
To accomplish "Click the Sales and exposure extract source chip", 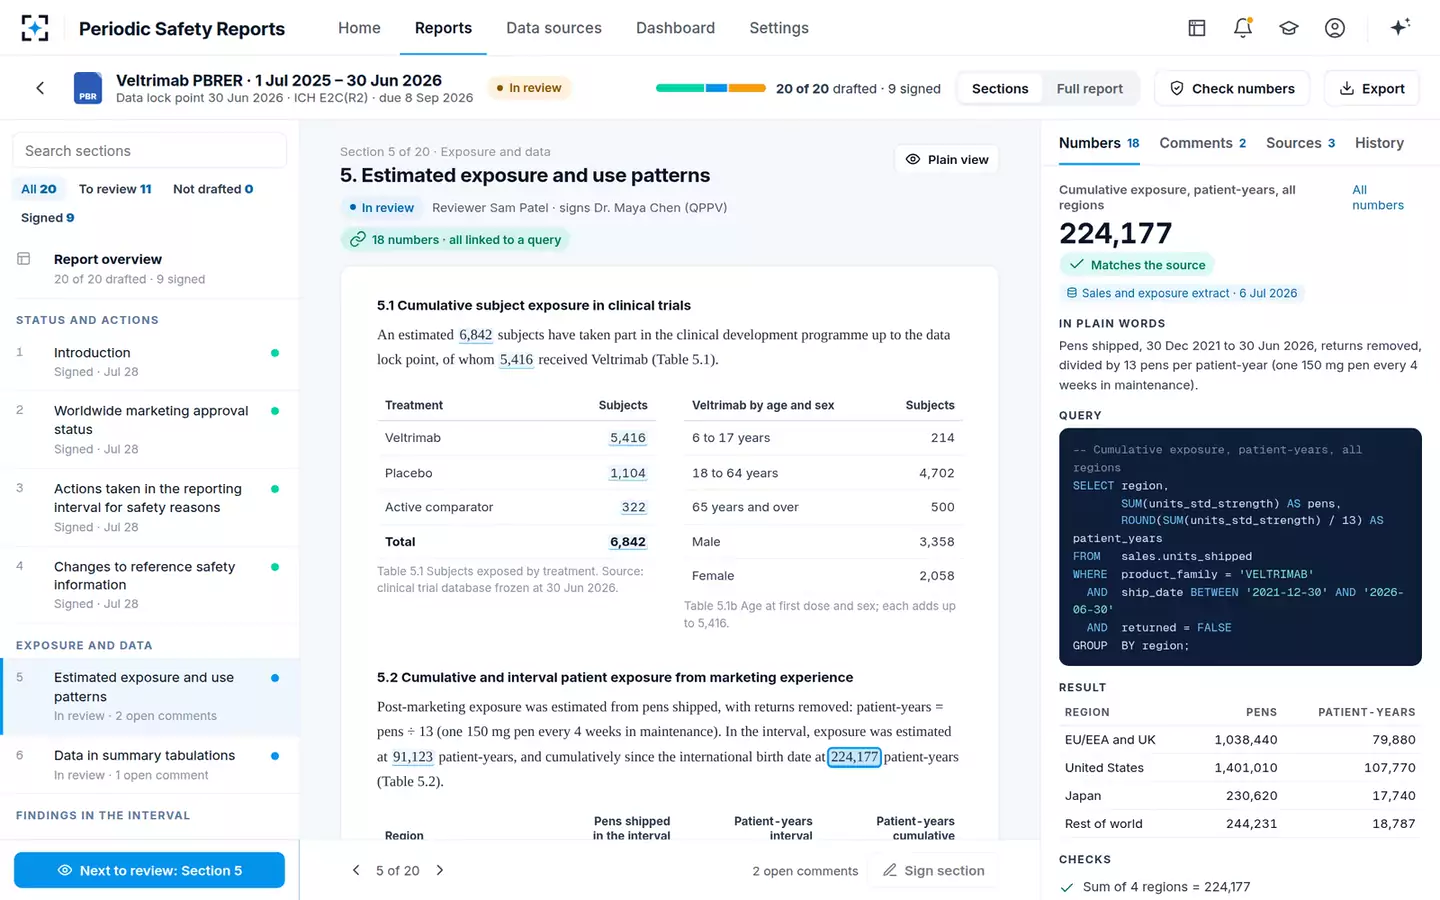I will pyautogui.click(x=1182, y=293).
